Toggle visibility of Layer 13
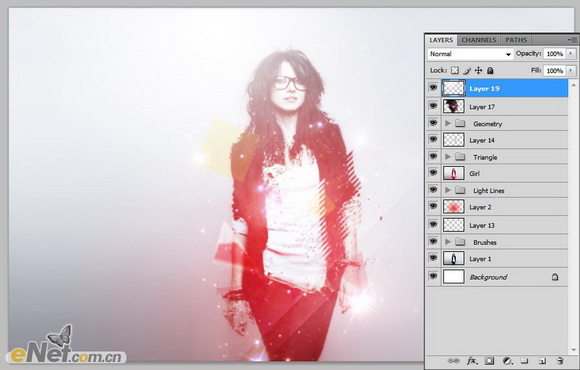 [433, 224]
